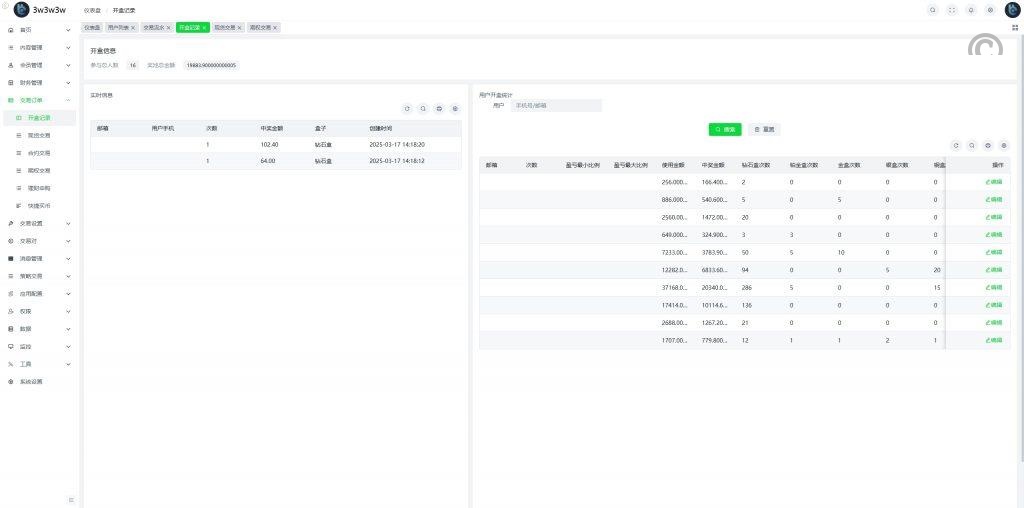Toggle search bar visibility in the 用户开盒统计 toolbar
This screenshot has width=1024, height=508.
[971, 145]
